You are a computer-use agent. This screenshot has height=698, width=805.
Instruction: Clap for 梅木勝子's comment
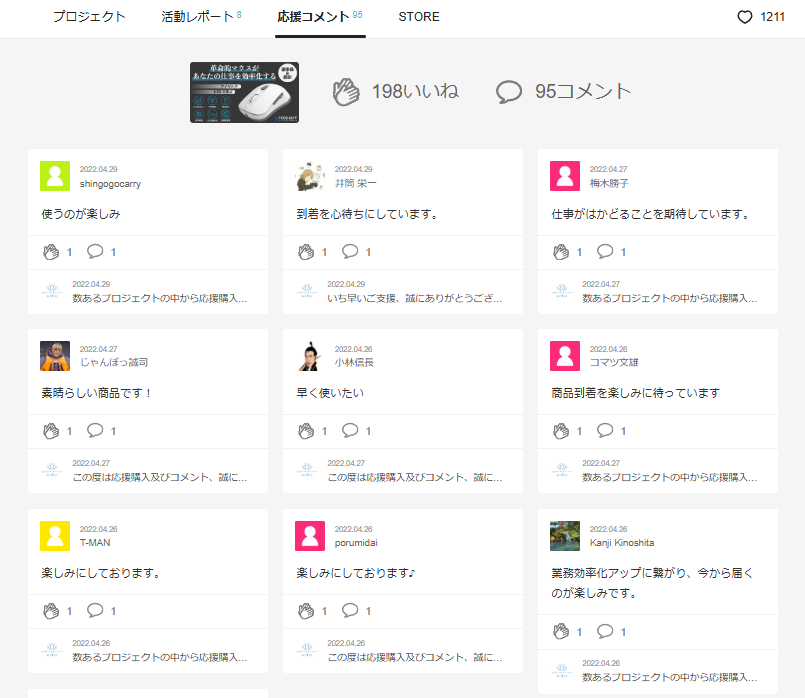point(561,252)
